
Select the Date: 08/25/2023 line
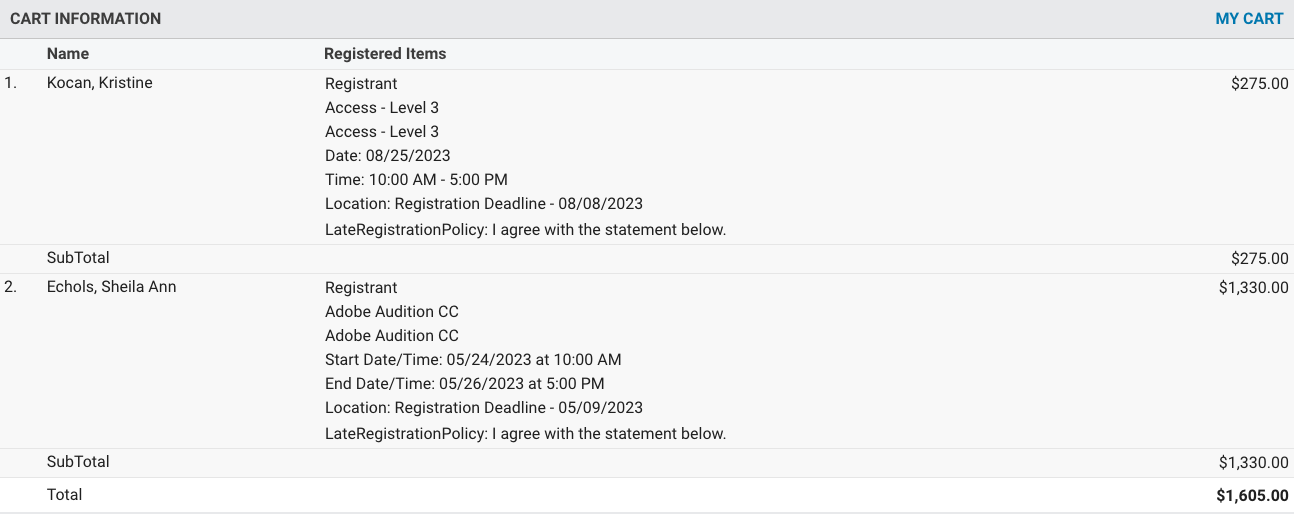click(x=388, y=156)
